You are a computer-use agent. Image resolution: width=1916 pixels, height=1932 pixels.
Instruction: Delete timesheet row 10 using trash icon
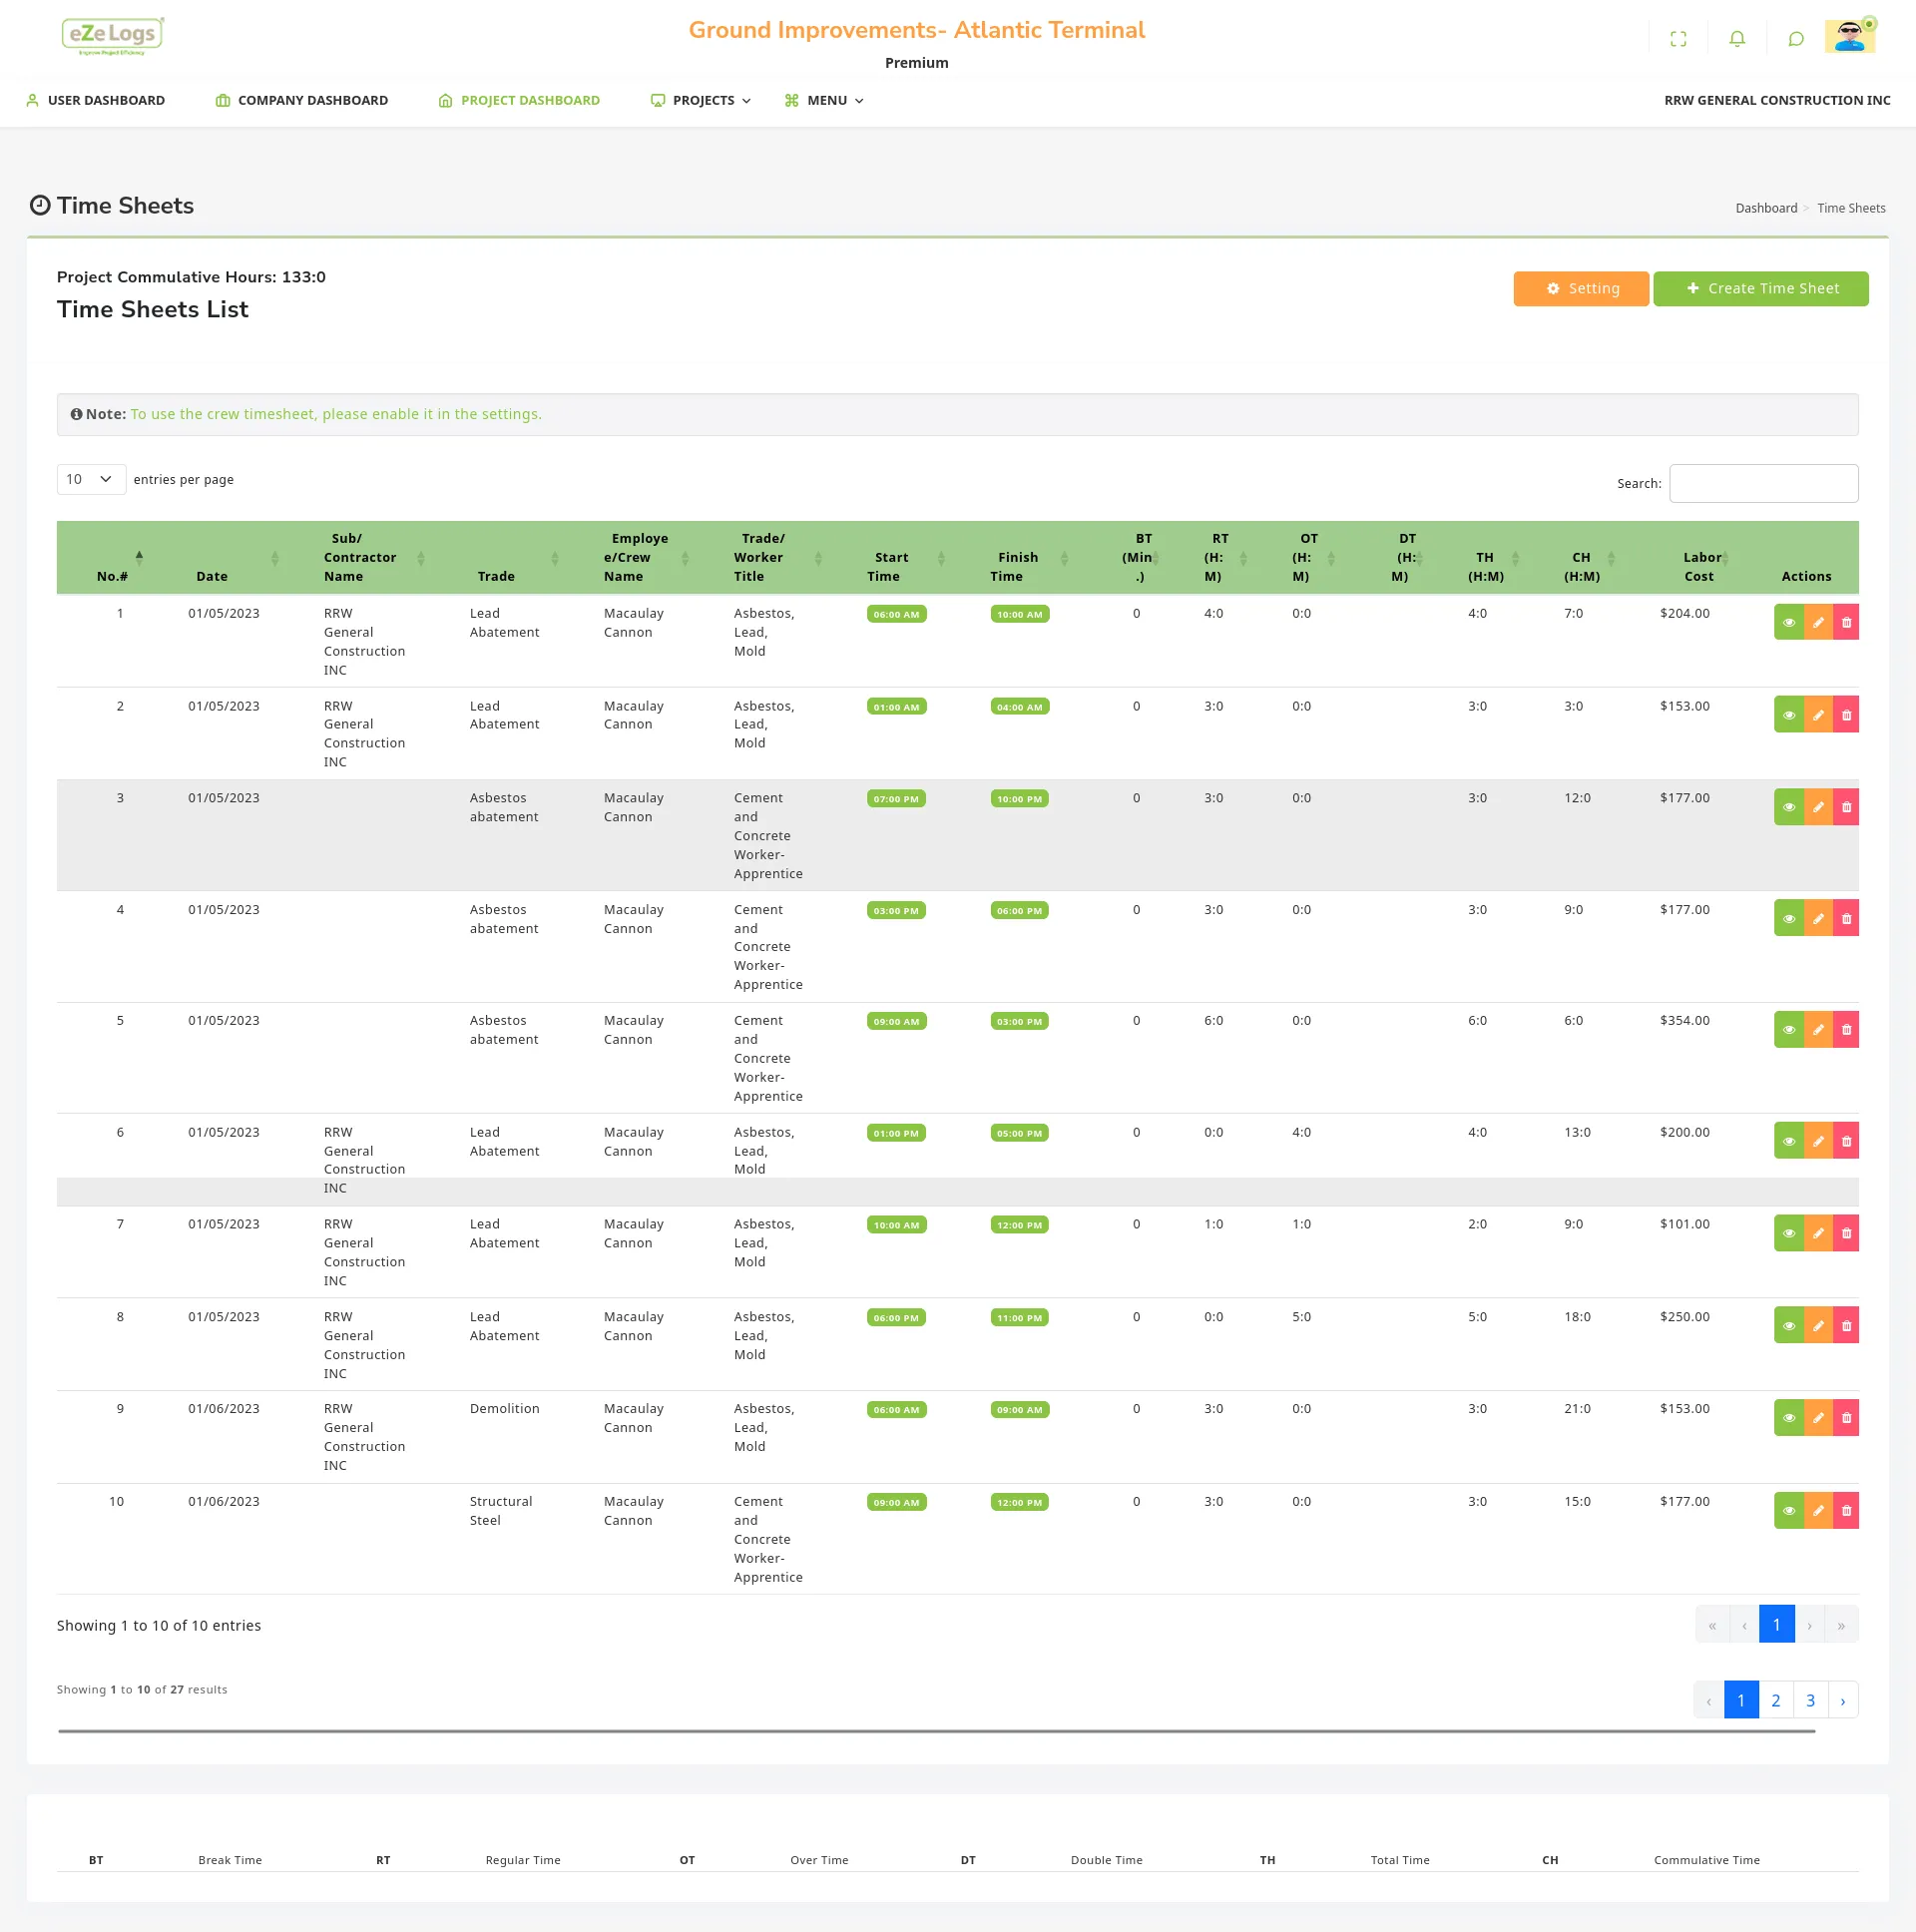point(1846,1511)
